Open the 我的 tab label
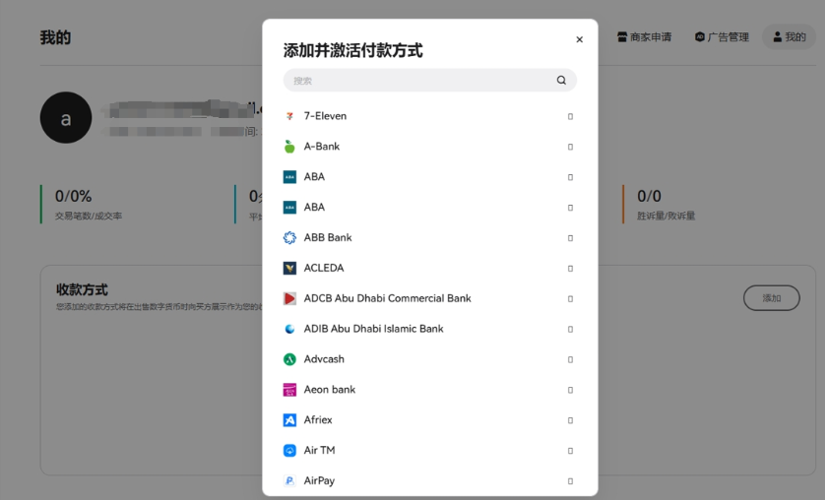This screenshot has width=825, height=500. click(x=796, y=37)
